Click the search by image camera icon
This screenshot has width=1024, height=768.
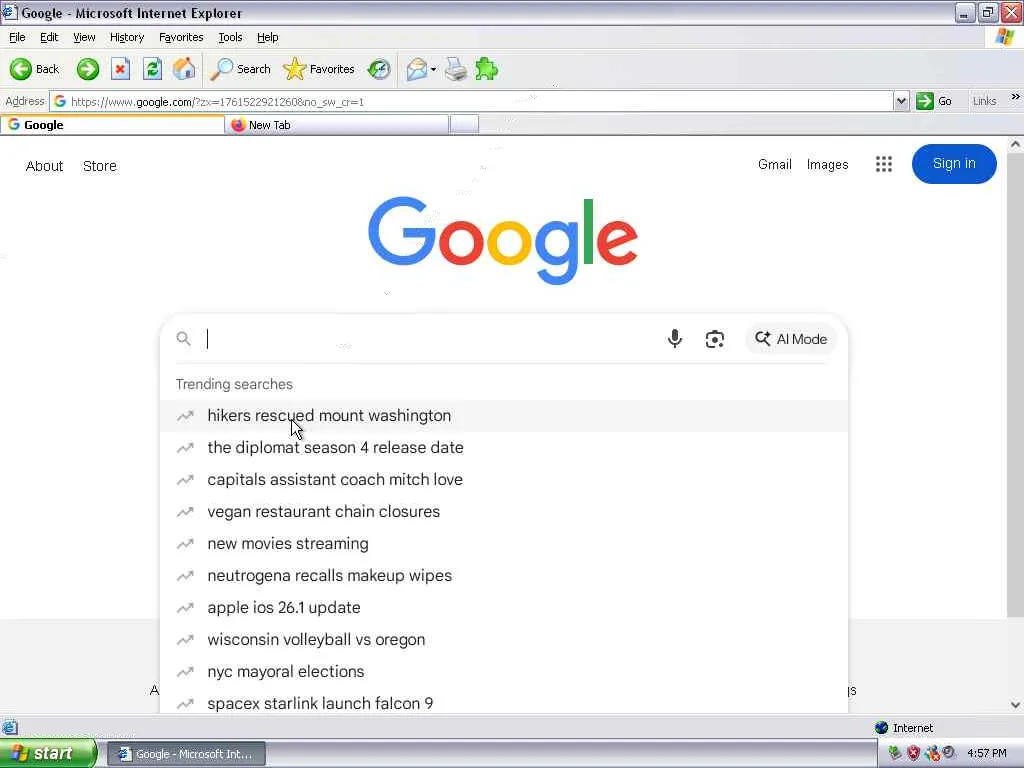(x=714, y=340)
